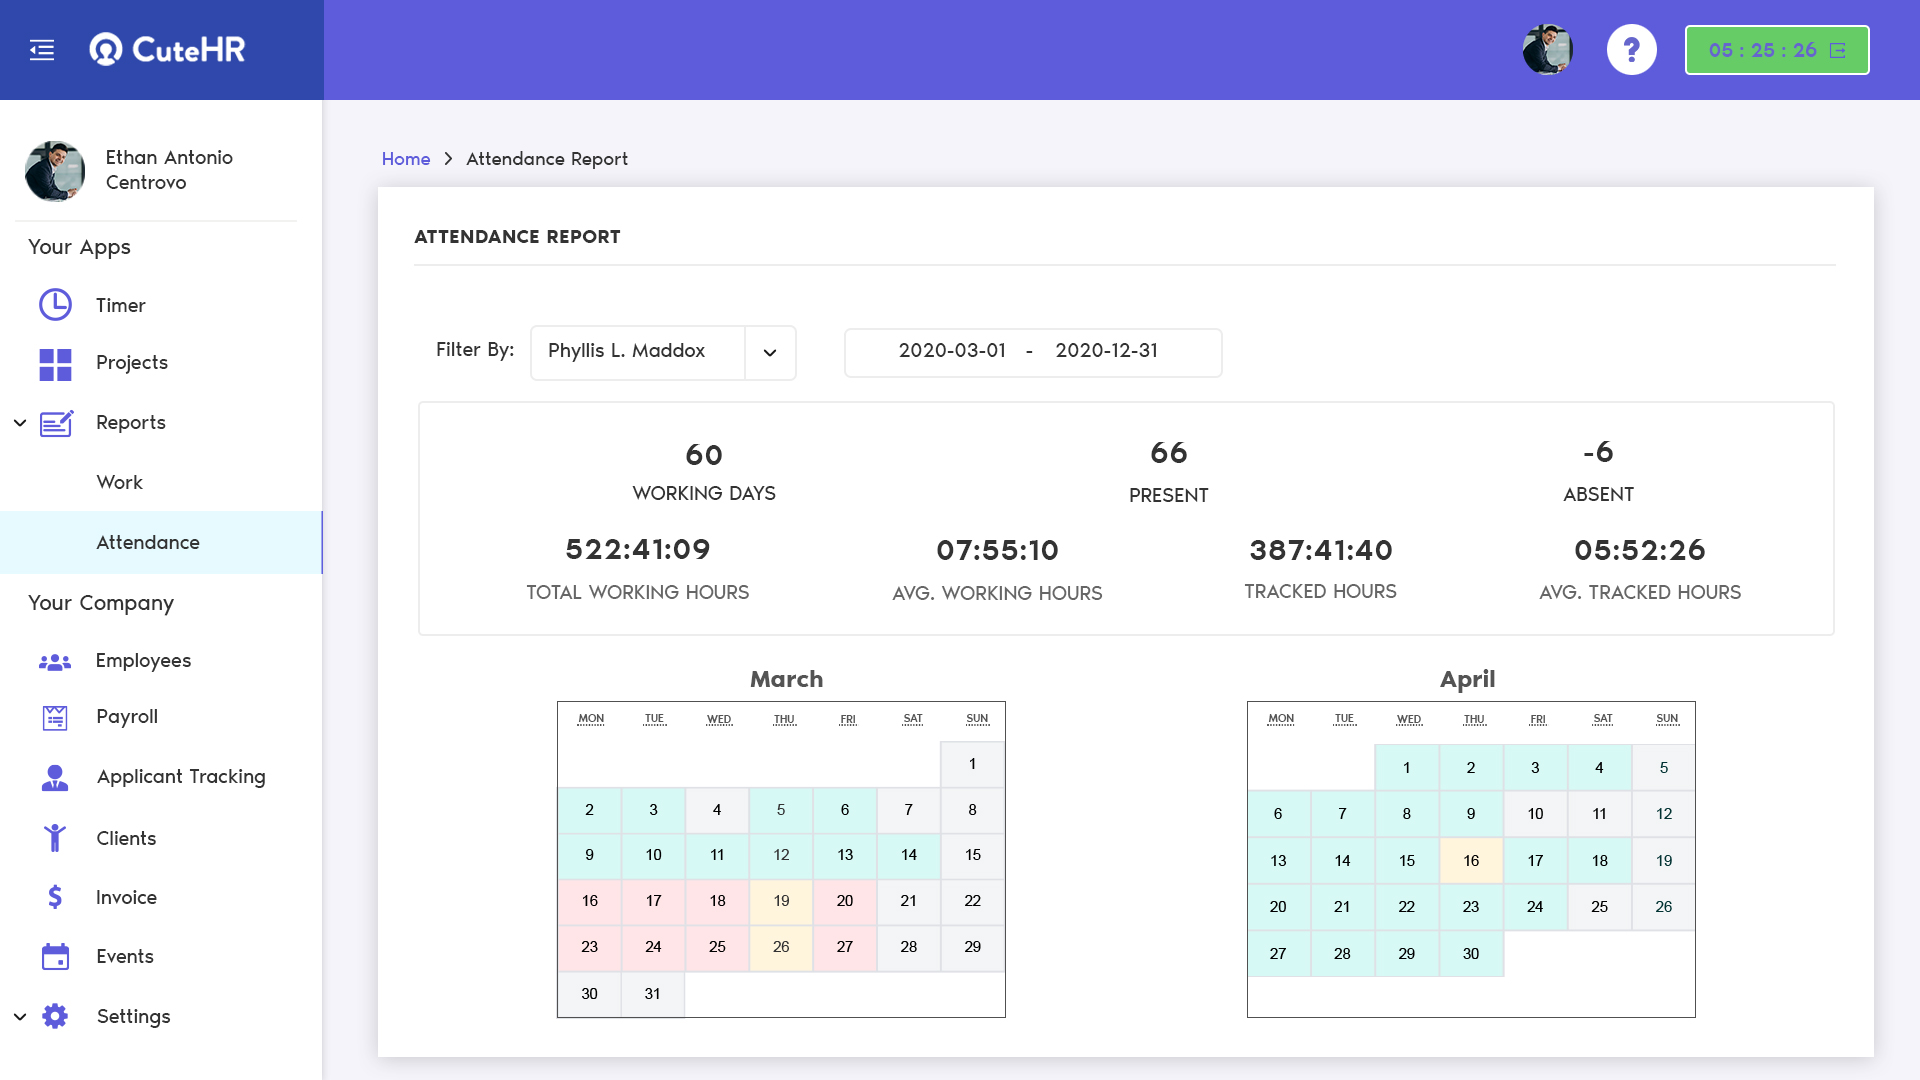Open the Phyllis L. Maddox employee dropdown
This screenshot has width=1920, height=1080.
pyautogui.click(x=769, y=352)
